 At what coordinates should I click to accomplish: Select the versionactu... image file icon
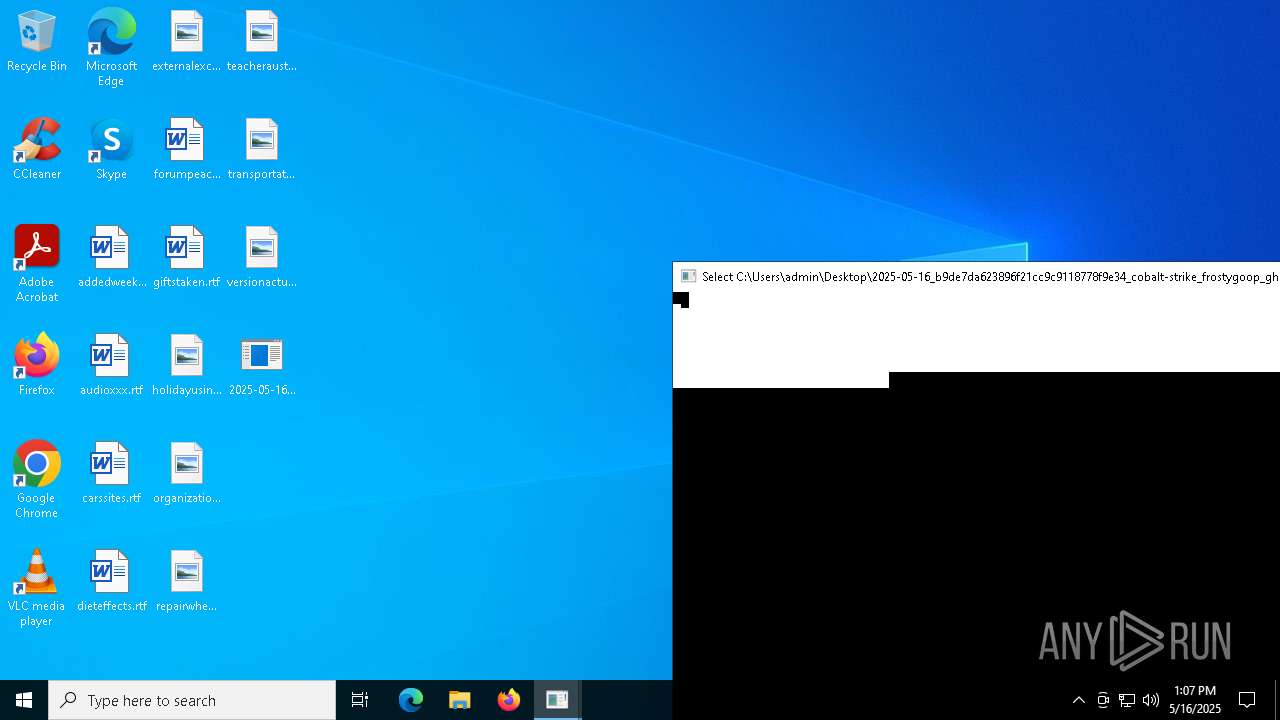[261, 258]
